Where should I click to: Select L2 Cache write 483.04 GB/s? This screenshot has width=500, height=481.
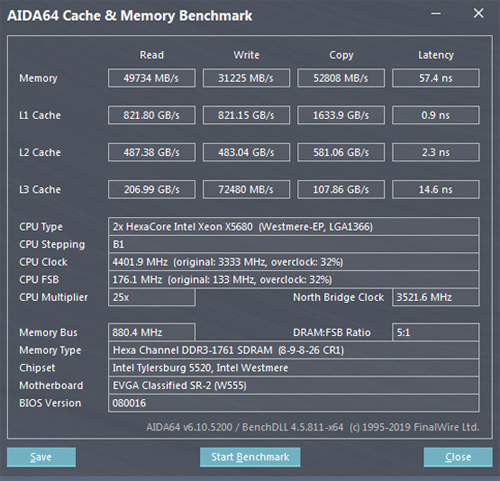click(x=246, y=152)
